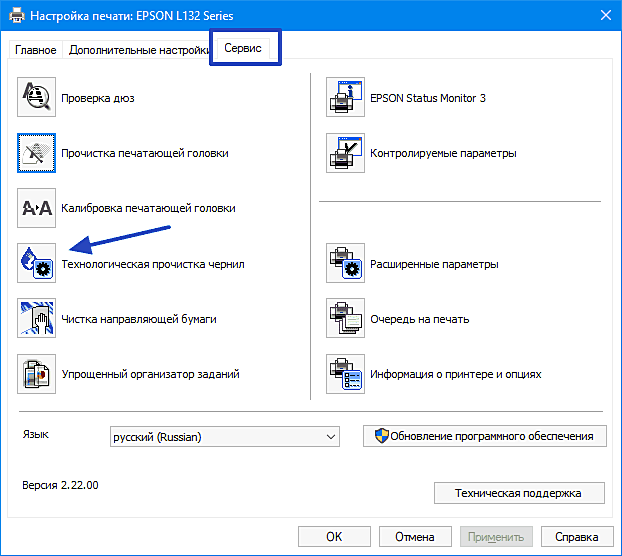Click the Расширенные параметры label
This screenshot has width=622, height=556.
pyautogui.click(x=434, y=264)
